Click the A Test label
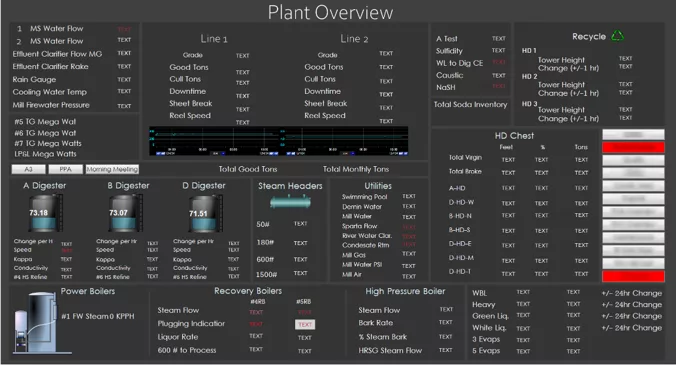676x365 pixels. [x=447, y=39]
